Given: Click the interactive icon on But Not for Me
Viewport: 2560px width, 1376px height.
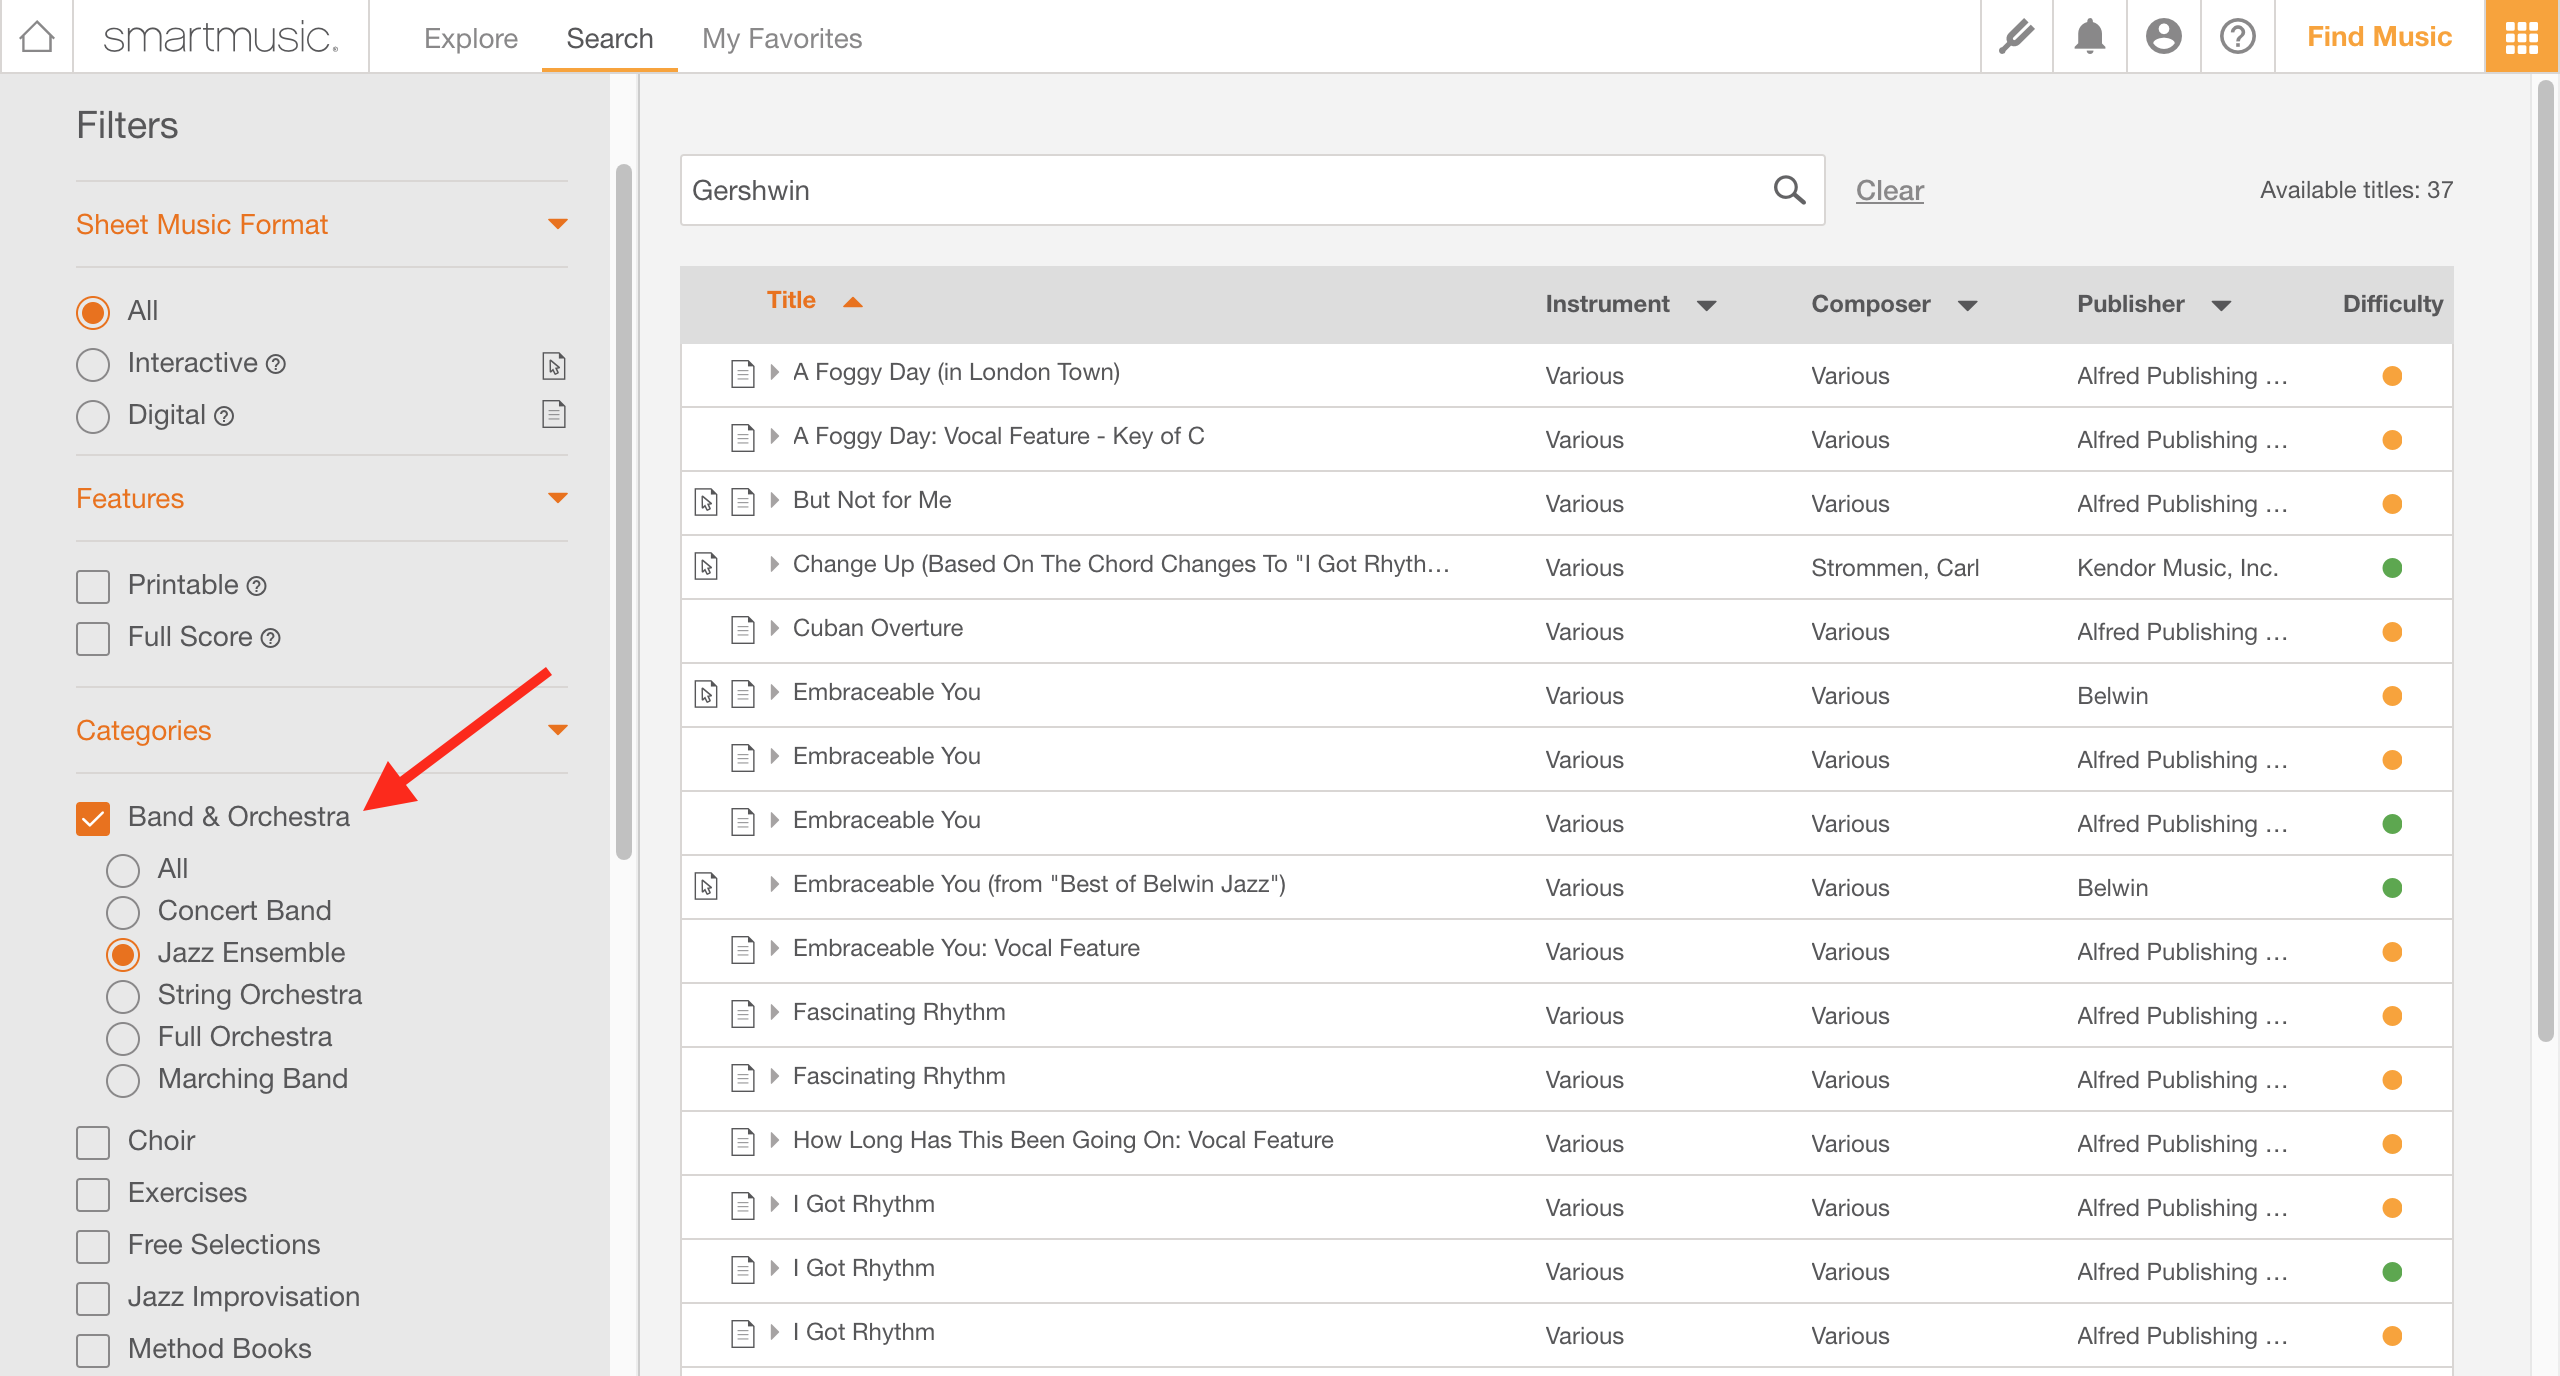Looking at the screenshot, I should point(706,502).
